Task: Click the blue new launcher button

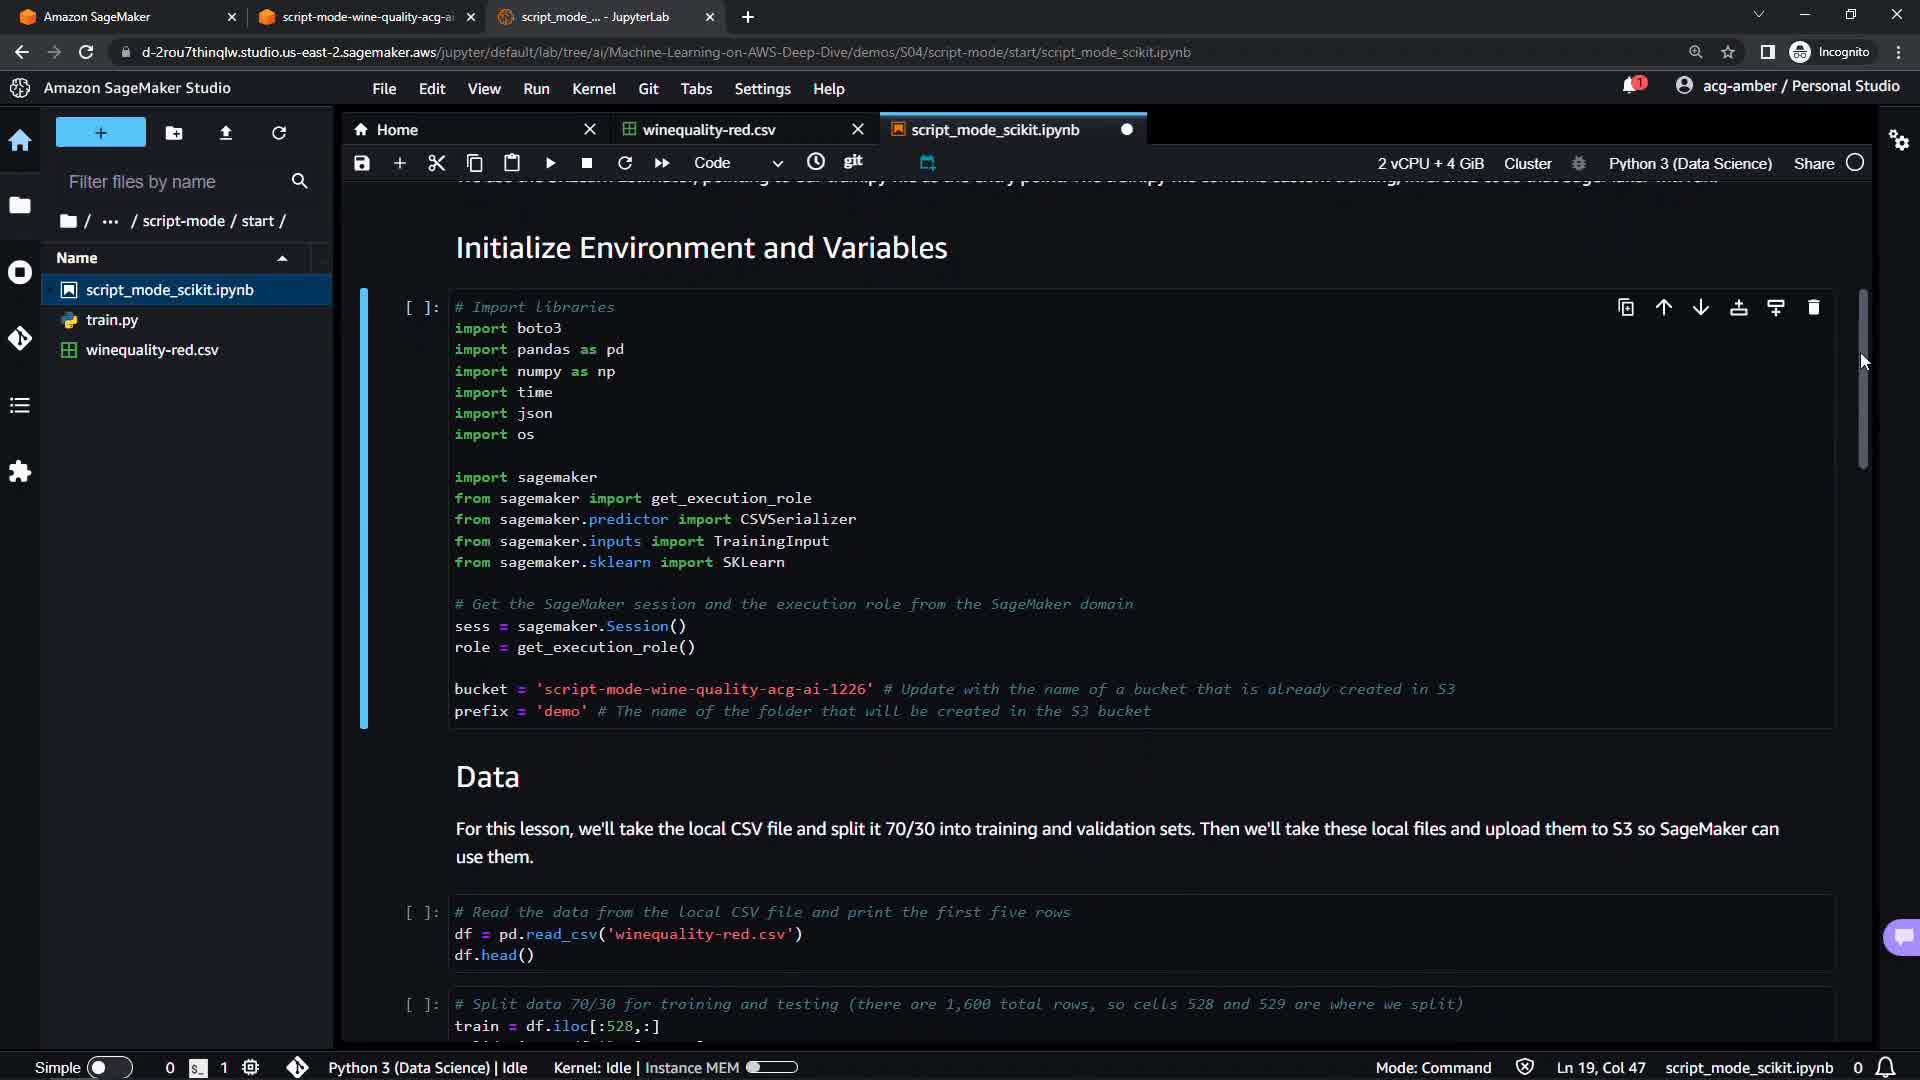Action: [x=100, y=133]
